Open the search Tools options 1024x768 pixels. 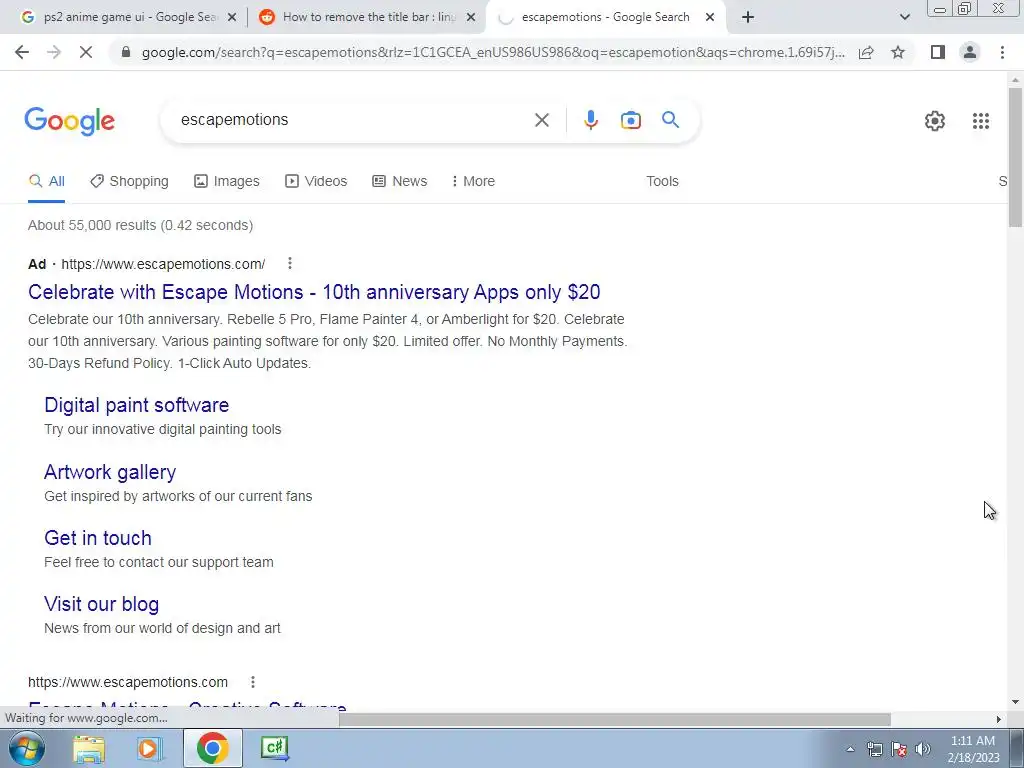pos(662,181)
